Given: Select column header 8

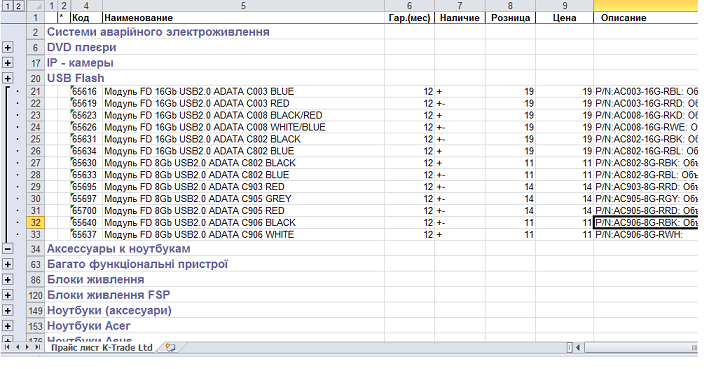Looking at the screenshot, I should (510, 6).
